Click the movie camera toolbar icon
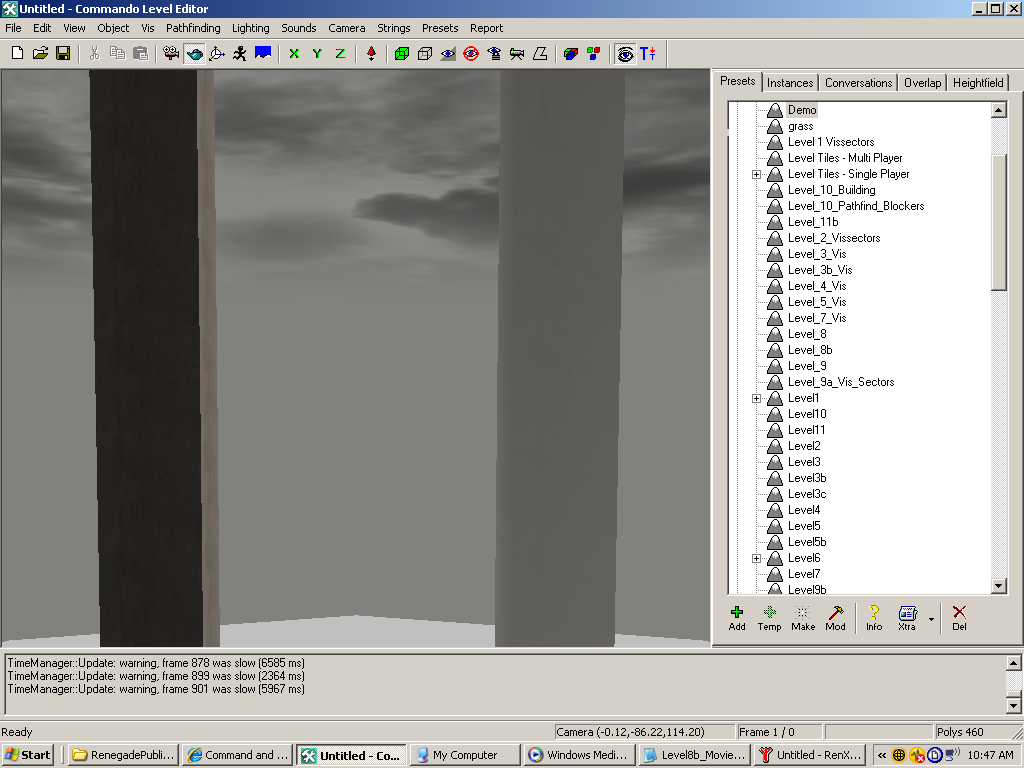Viewport: 1024px width, 768px height. click(171, 53)
